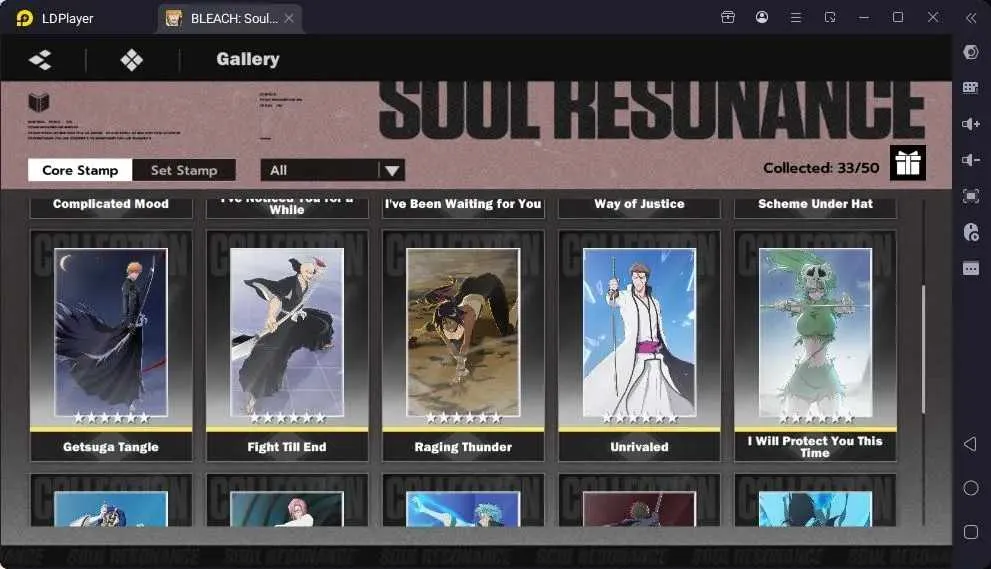
Task: Click the gallery vertical scrollbar
Action: pyautogui.click(x=923, y=350)
